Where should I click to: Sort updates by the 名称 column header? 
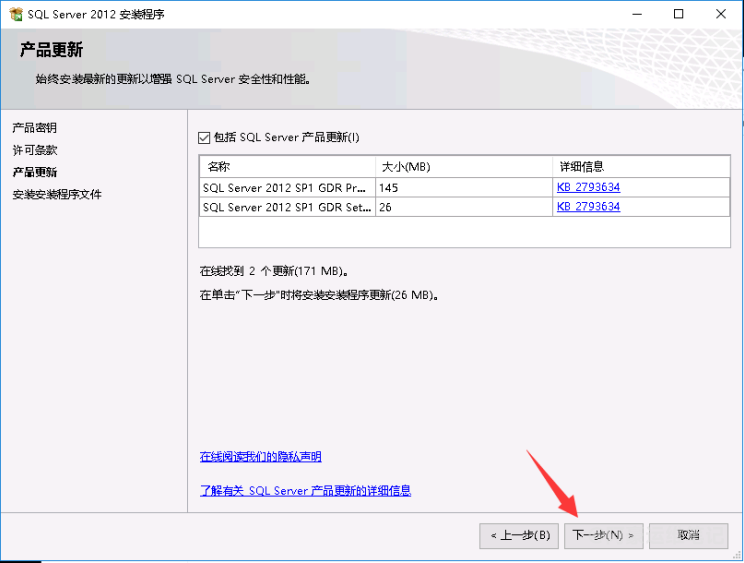pyautogui.click(x=287, y=166)
